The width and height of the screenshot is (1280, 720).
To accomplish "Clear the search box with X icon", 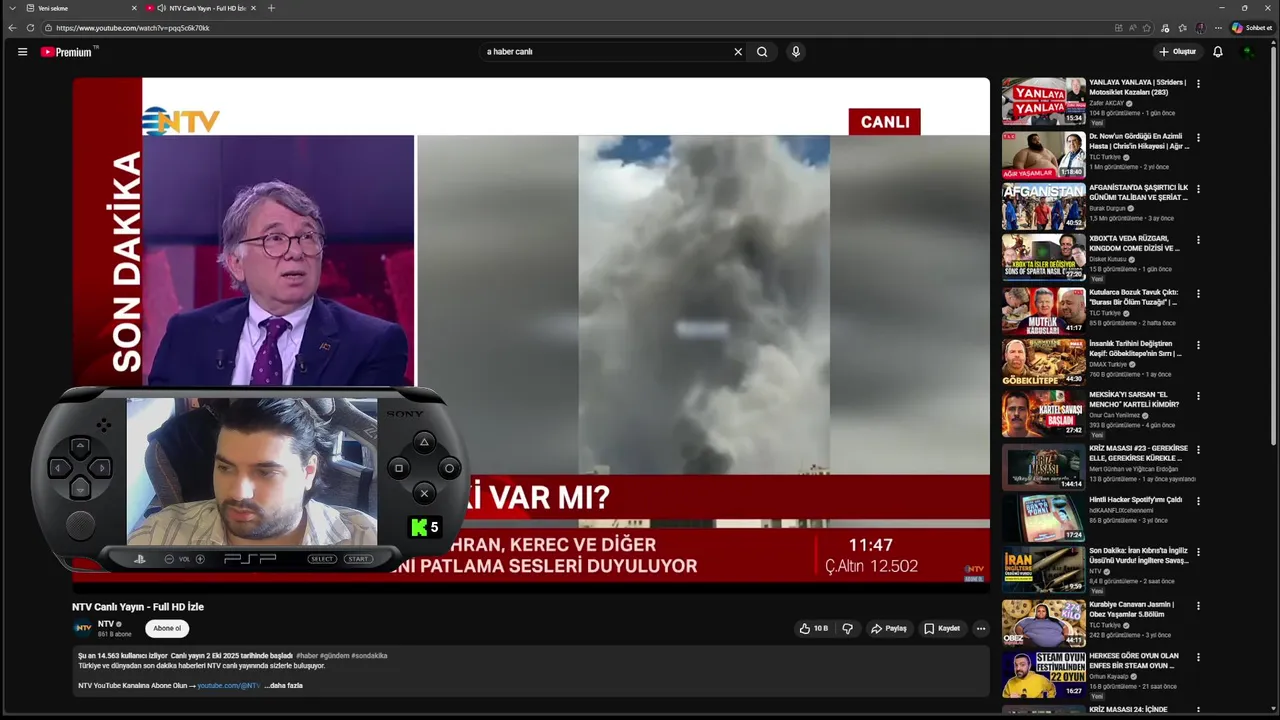I will pos(738,52).
